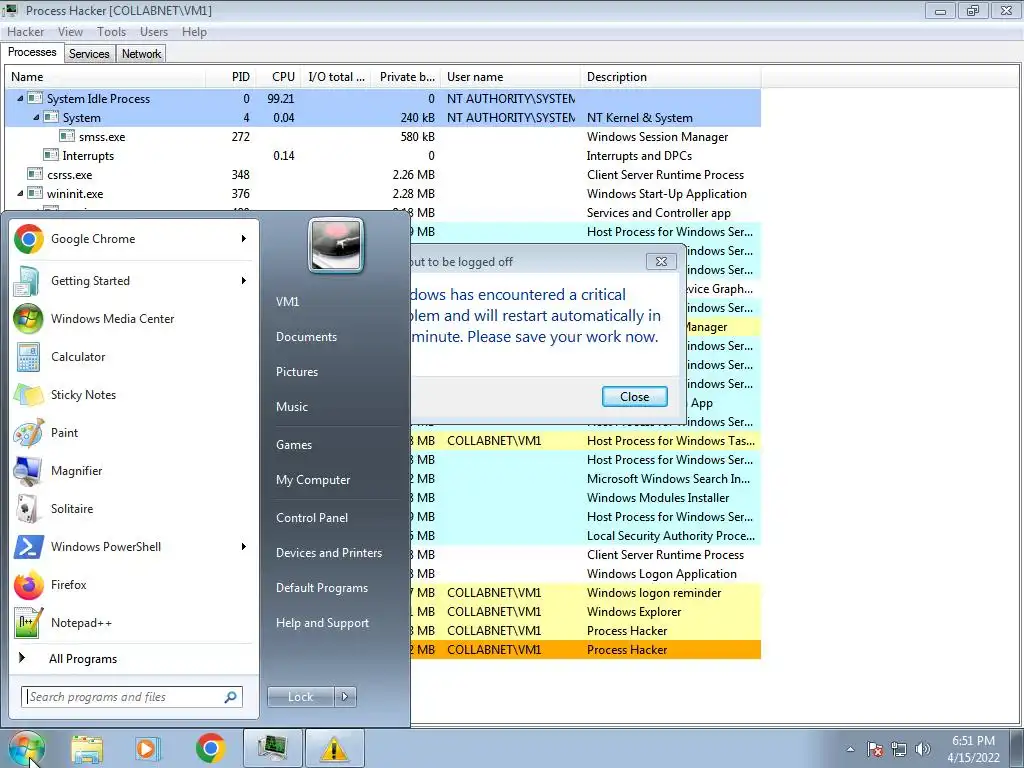Screen dimensions: 1024x768
Task: Open Chrome icon in taskbar
Action: click(210, 748)
